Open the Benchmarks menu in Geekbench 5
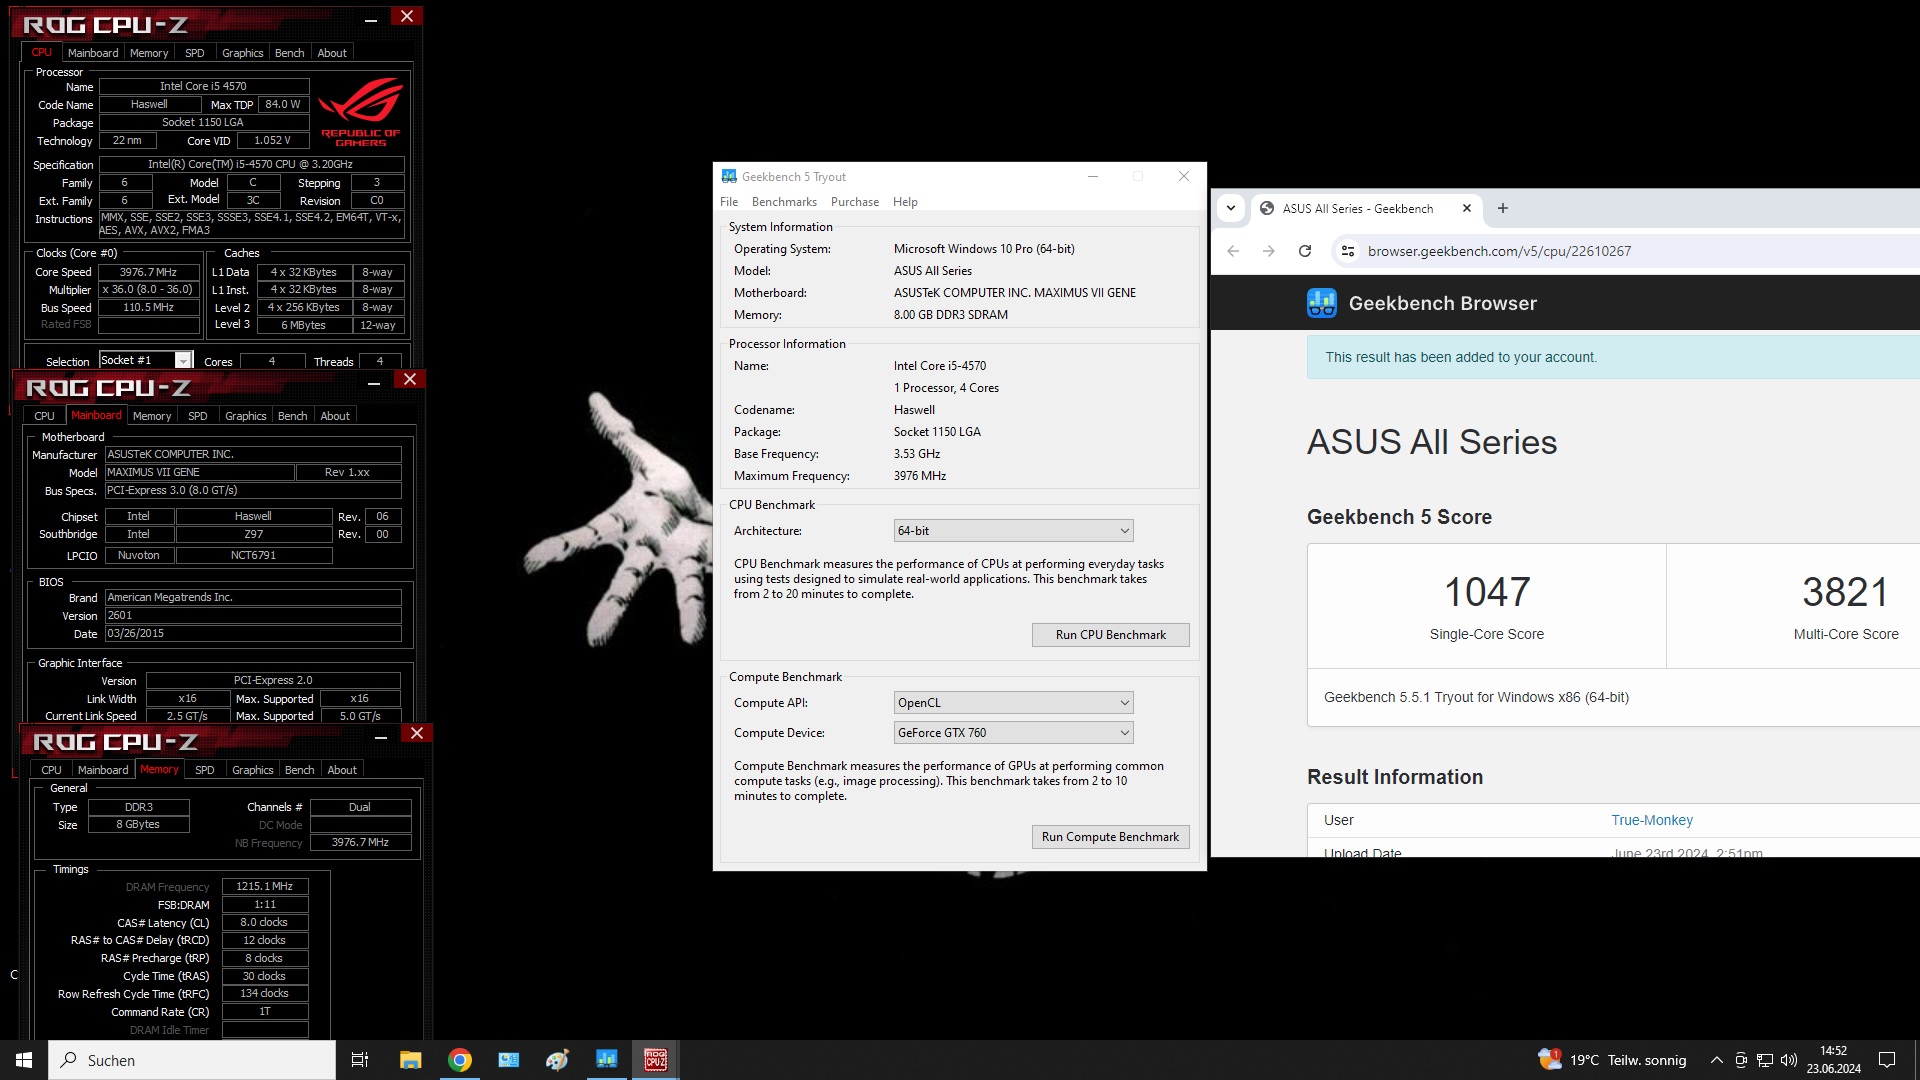The image size is (1920, 1080). pyautogui.click(x=784, y=202)
